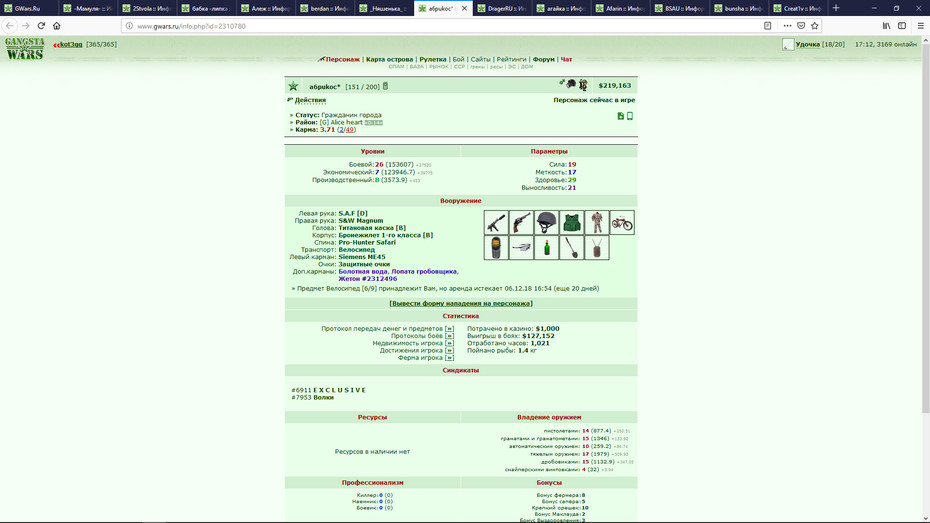Click the S&W Magnum revolver icon
Image resolution: width=930 pixels, height=523 pixels.
521,223
